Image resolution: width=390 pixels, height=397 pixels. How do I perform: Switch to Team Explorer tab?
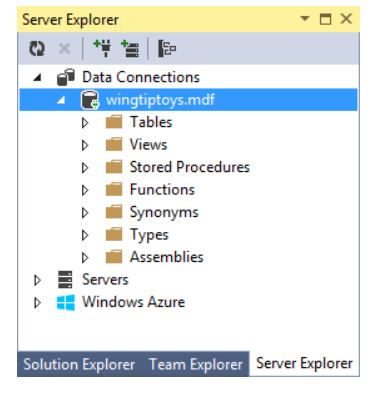pos(195,364)
